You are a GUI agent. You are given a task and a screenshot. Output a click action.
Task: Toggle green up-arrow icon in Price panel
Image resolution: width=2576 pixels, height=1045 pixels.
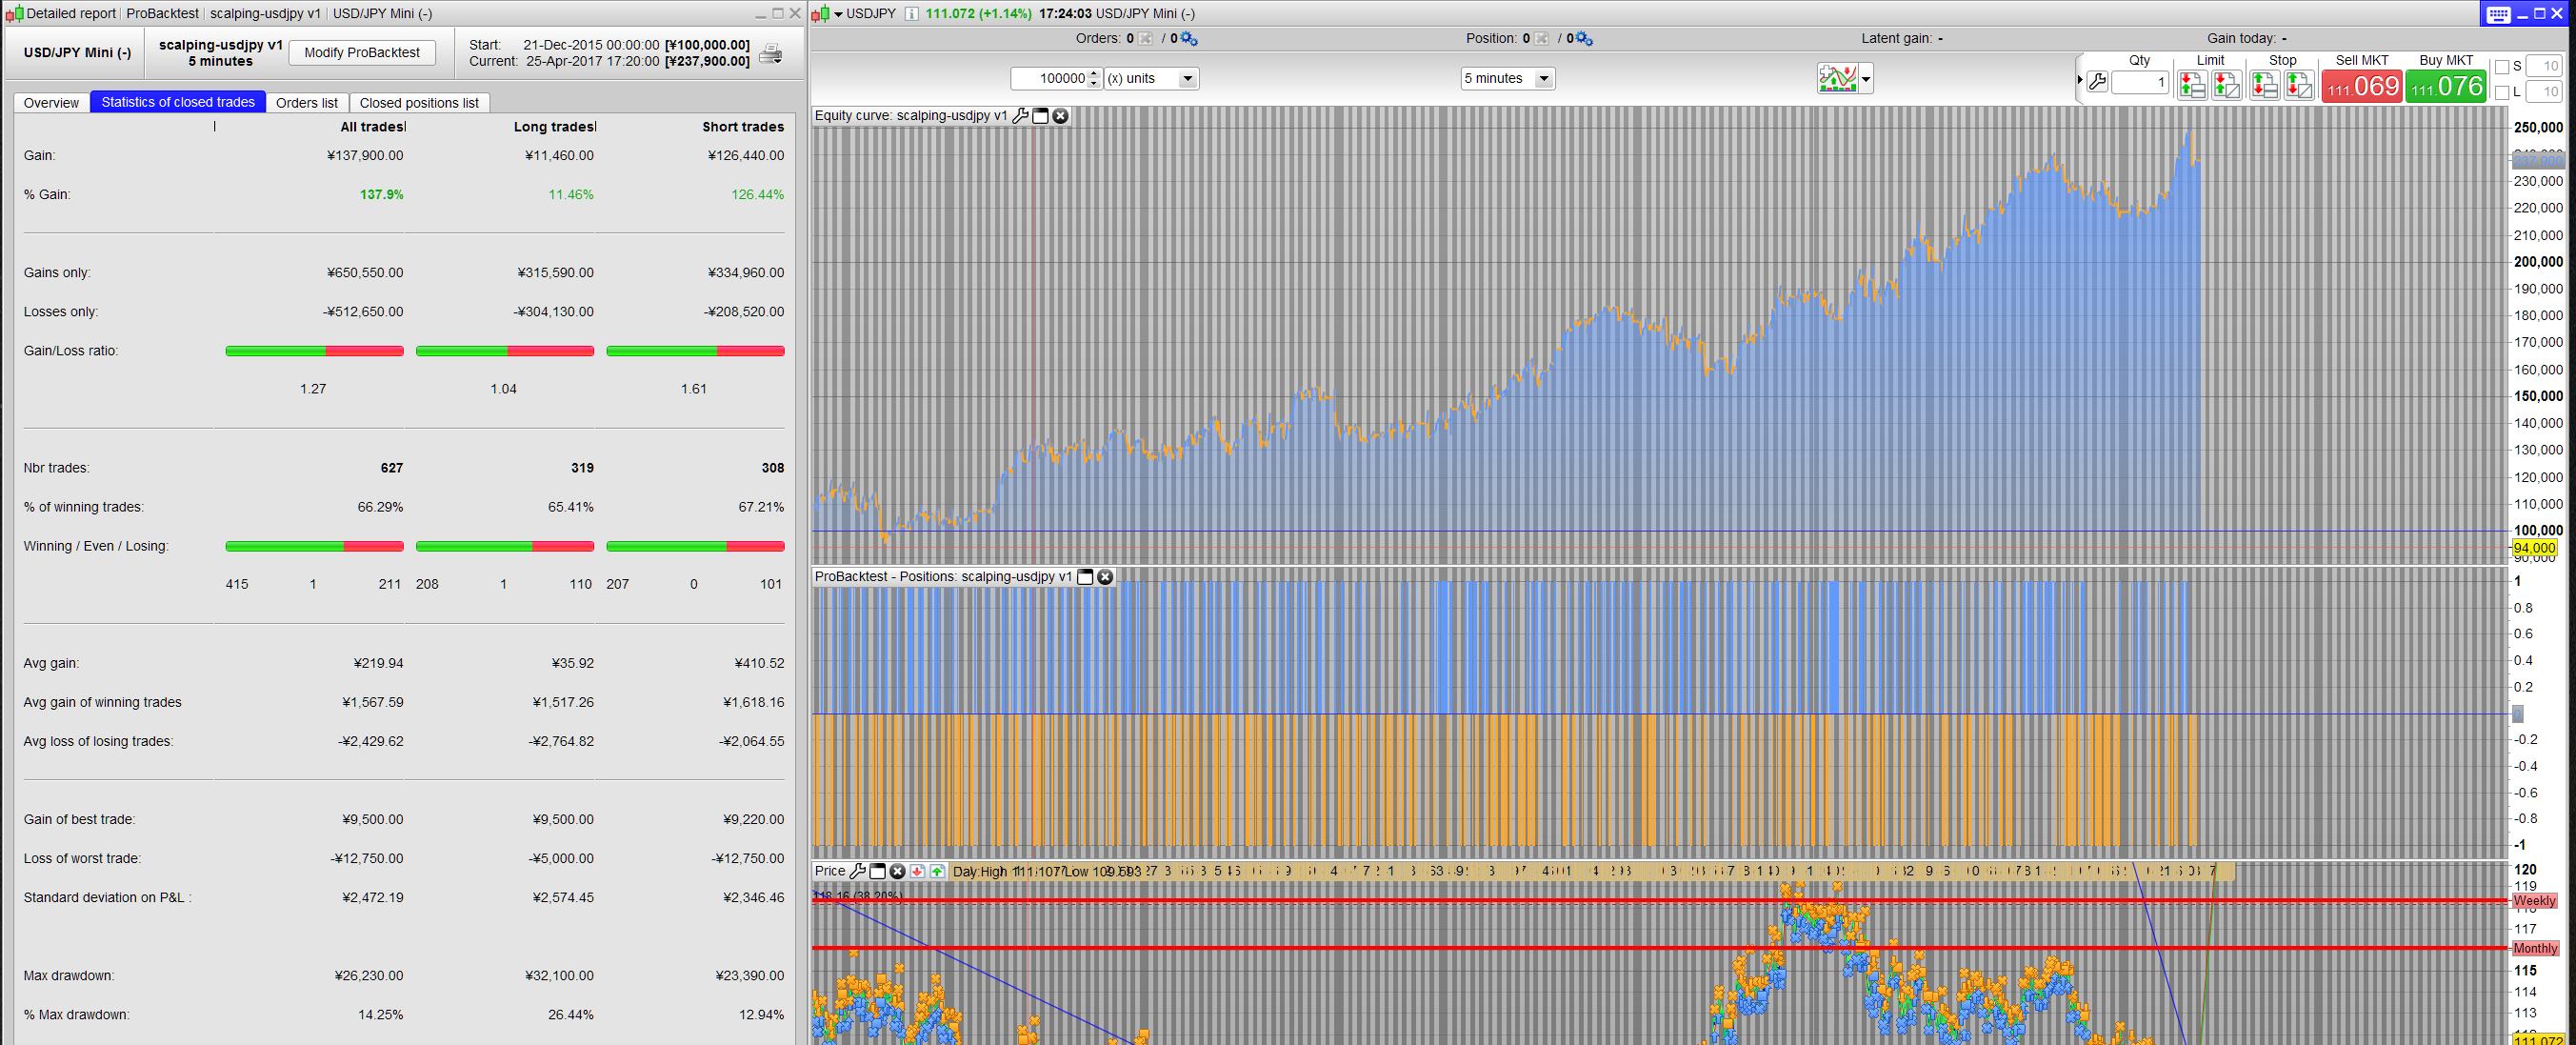click(x=937, y=872)
